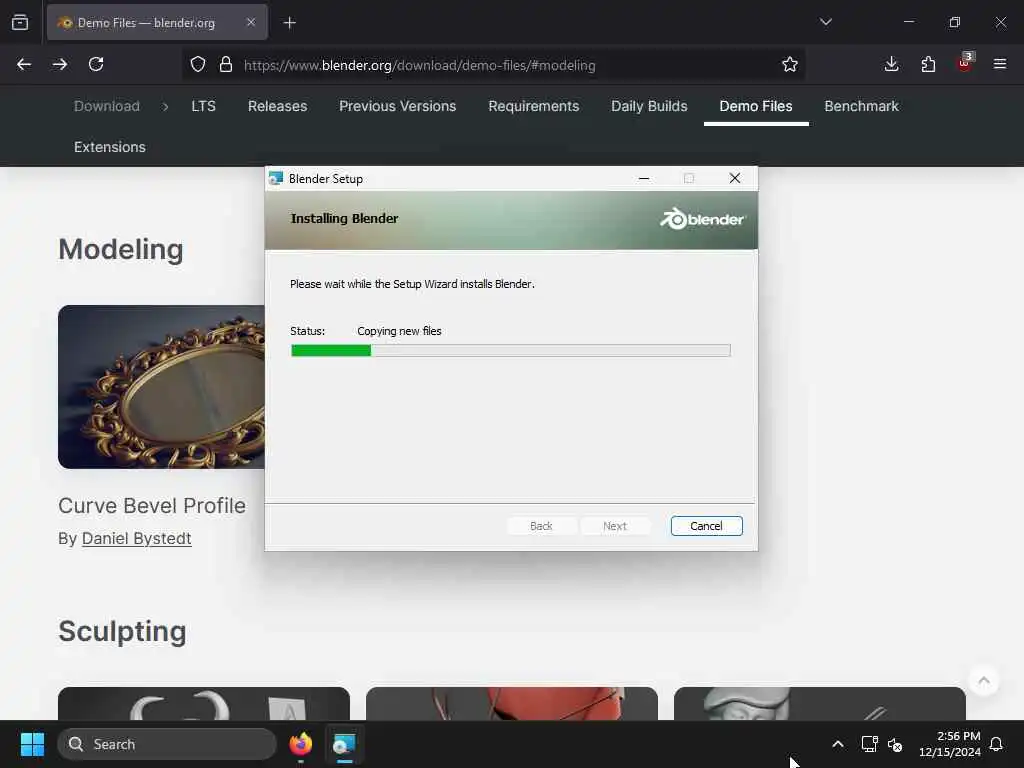Viewport: 1024px width, 768px height.
Task: Click the Firefox taskbar icon
Action: (x=301, y=744)
